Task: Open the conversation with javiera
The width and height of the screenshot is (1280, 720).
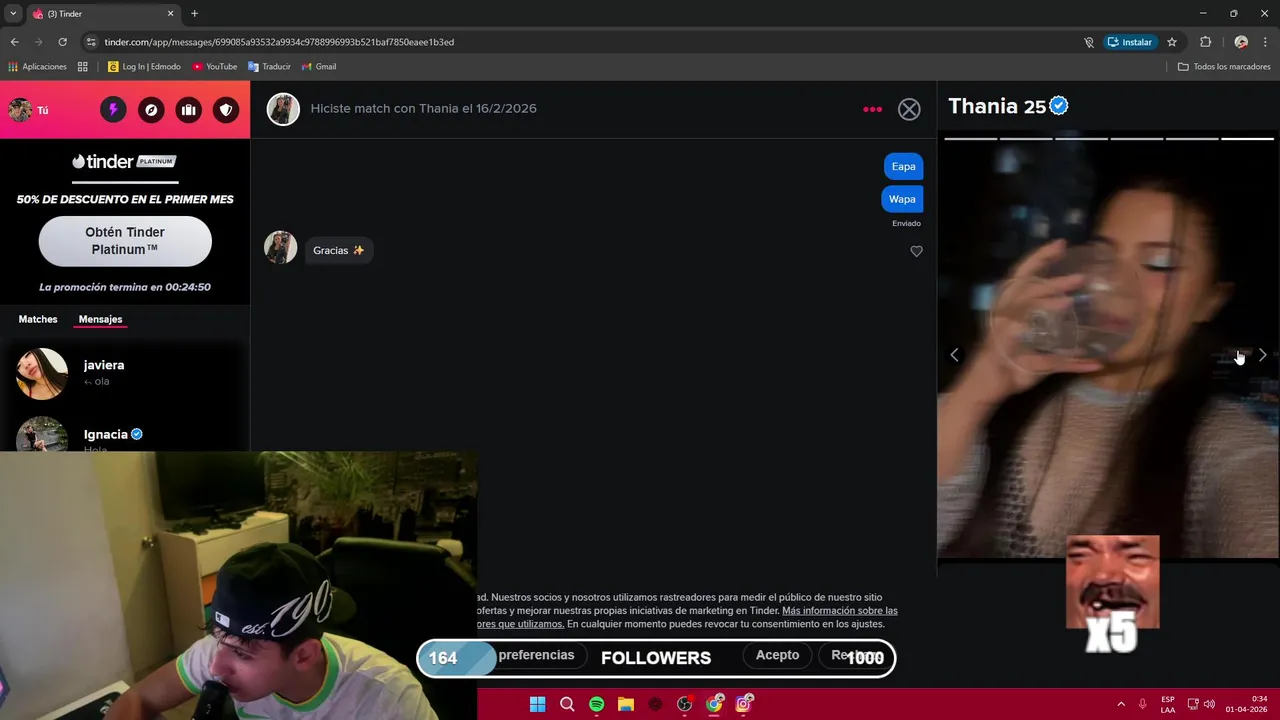Action: (x=125, y=373)
